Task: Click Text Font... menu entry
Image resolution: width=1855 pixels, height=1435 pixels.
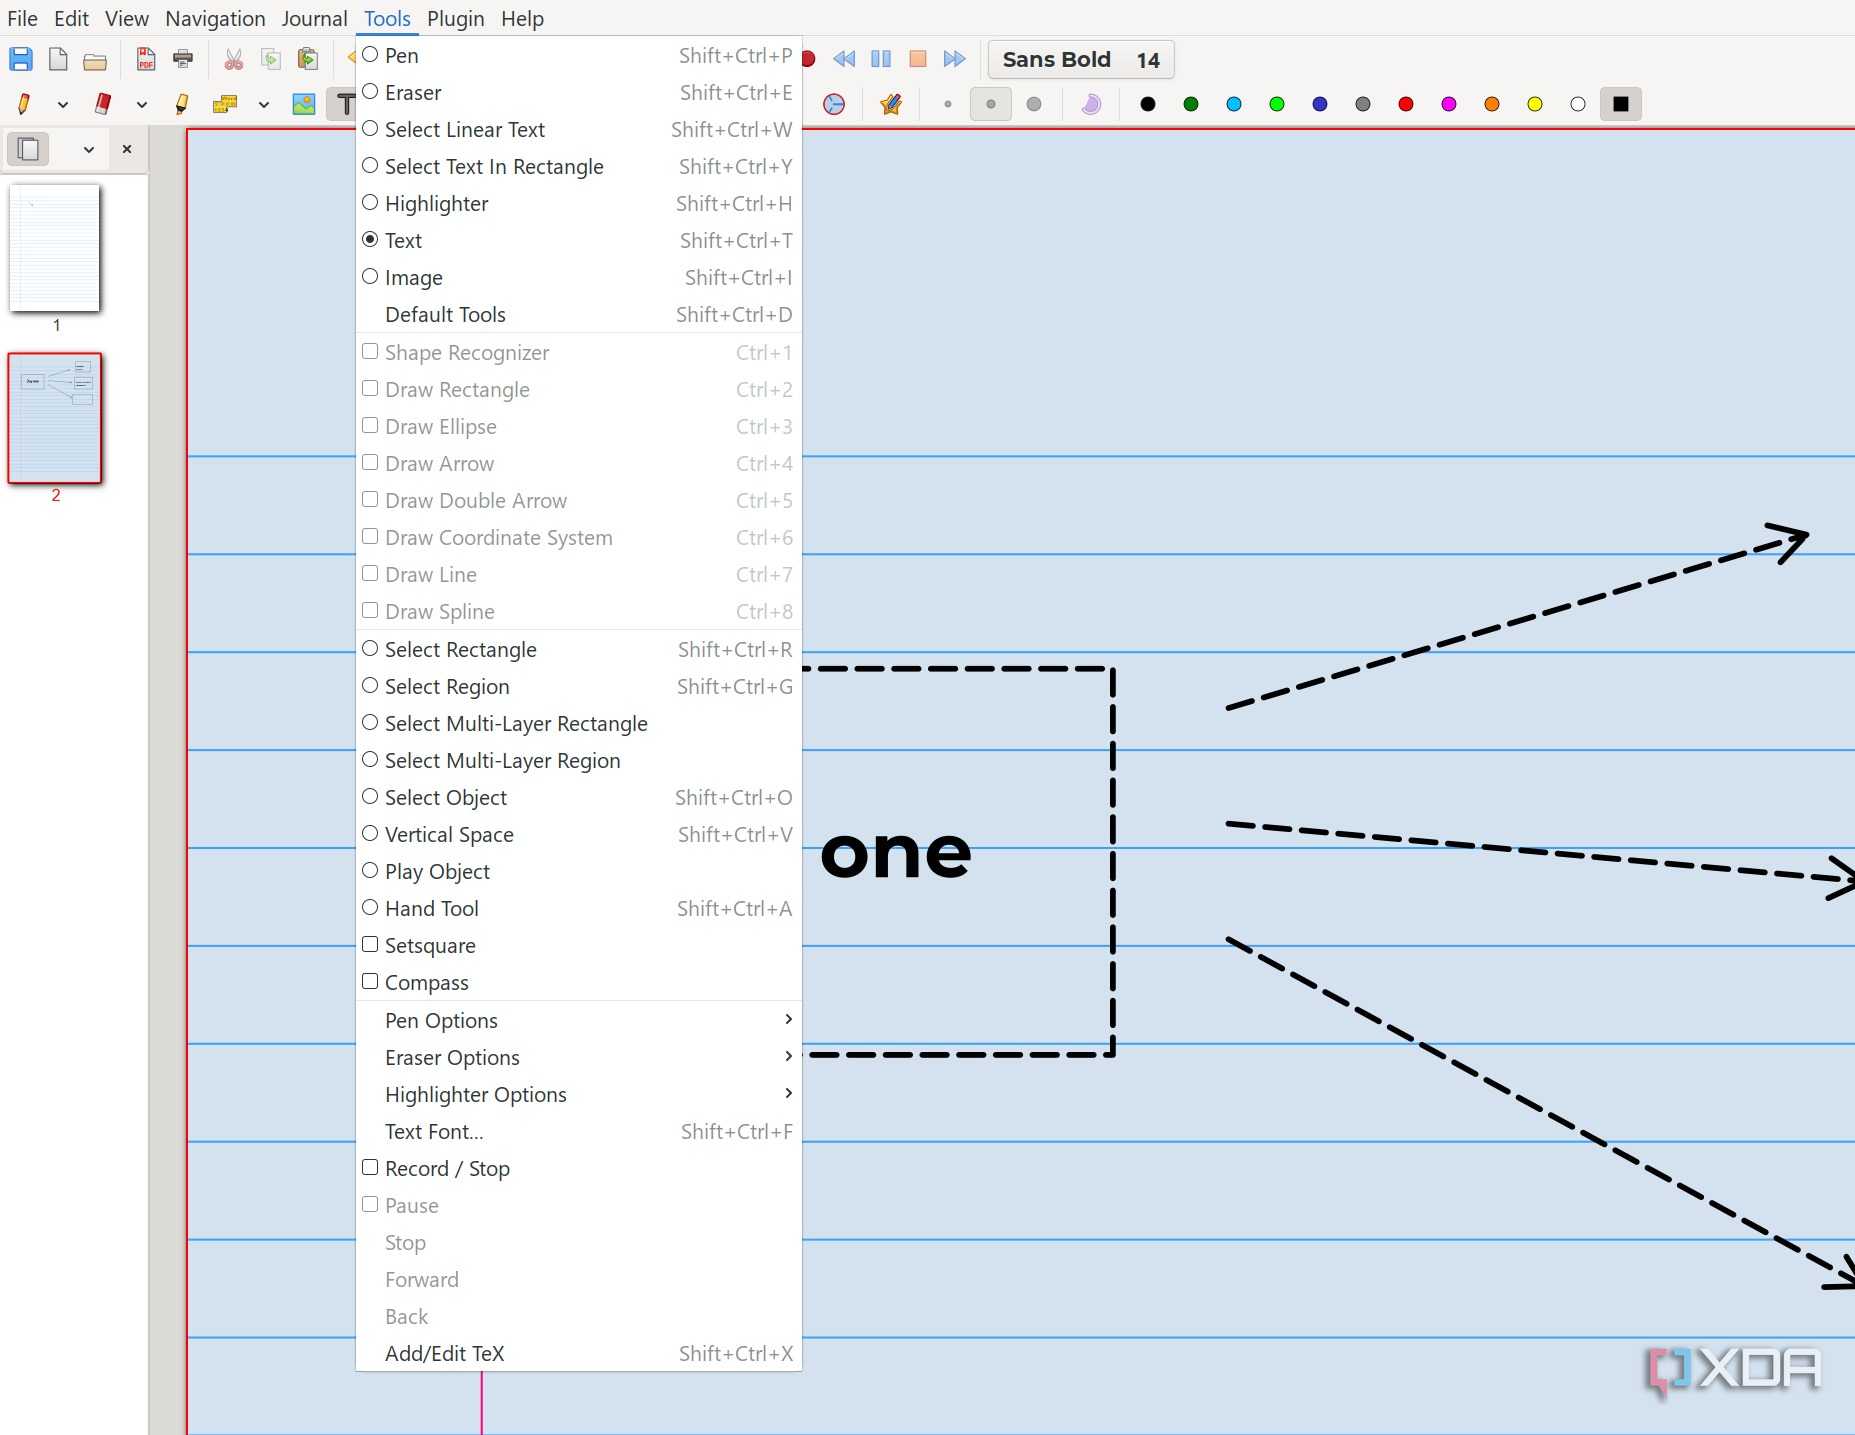Action: click(579, 1132)
